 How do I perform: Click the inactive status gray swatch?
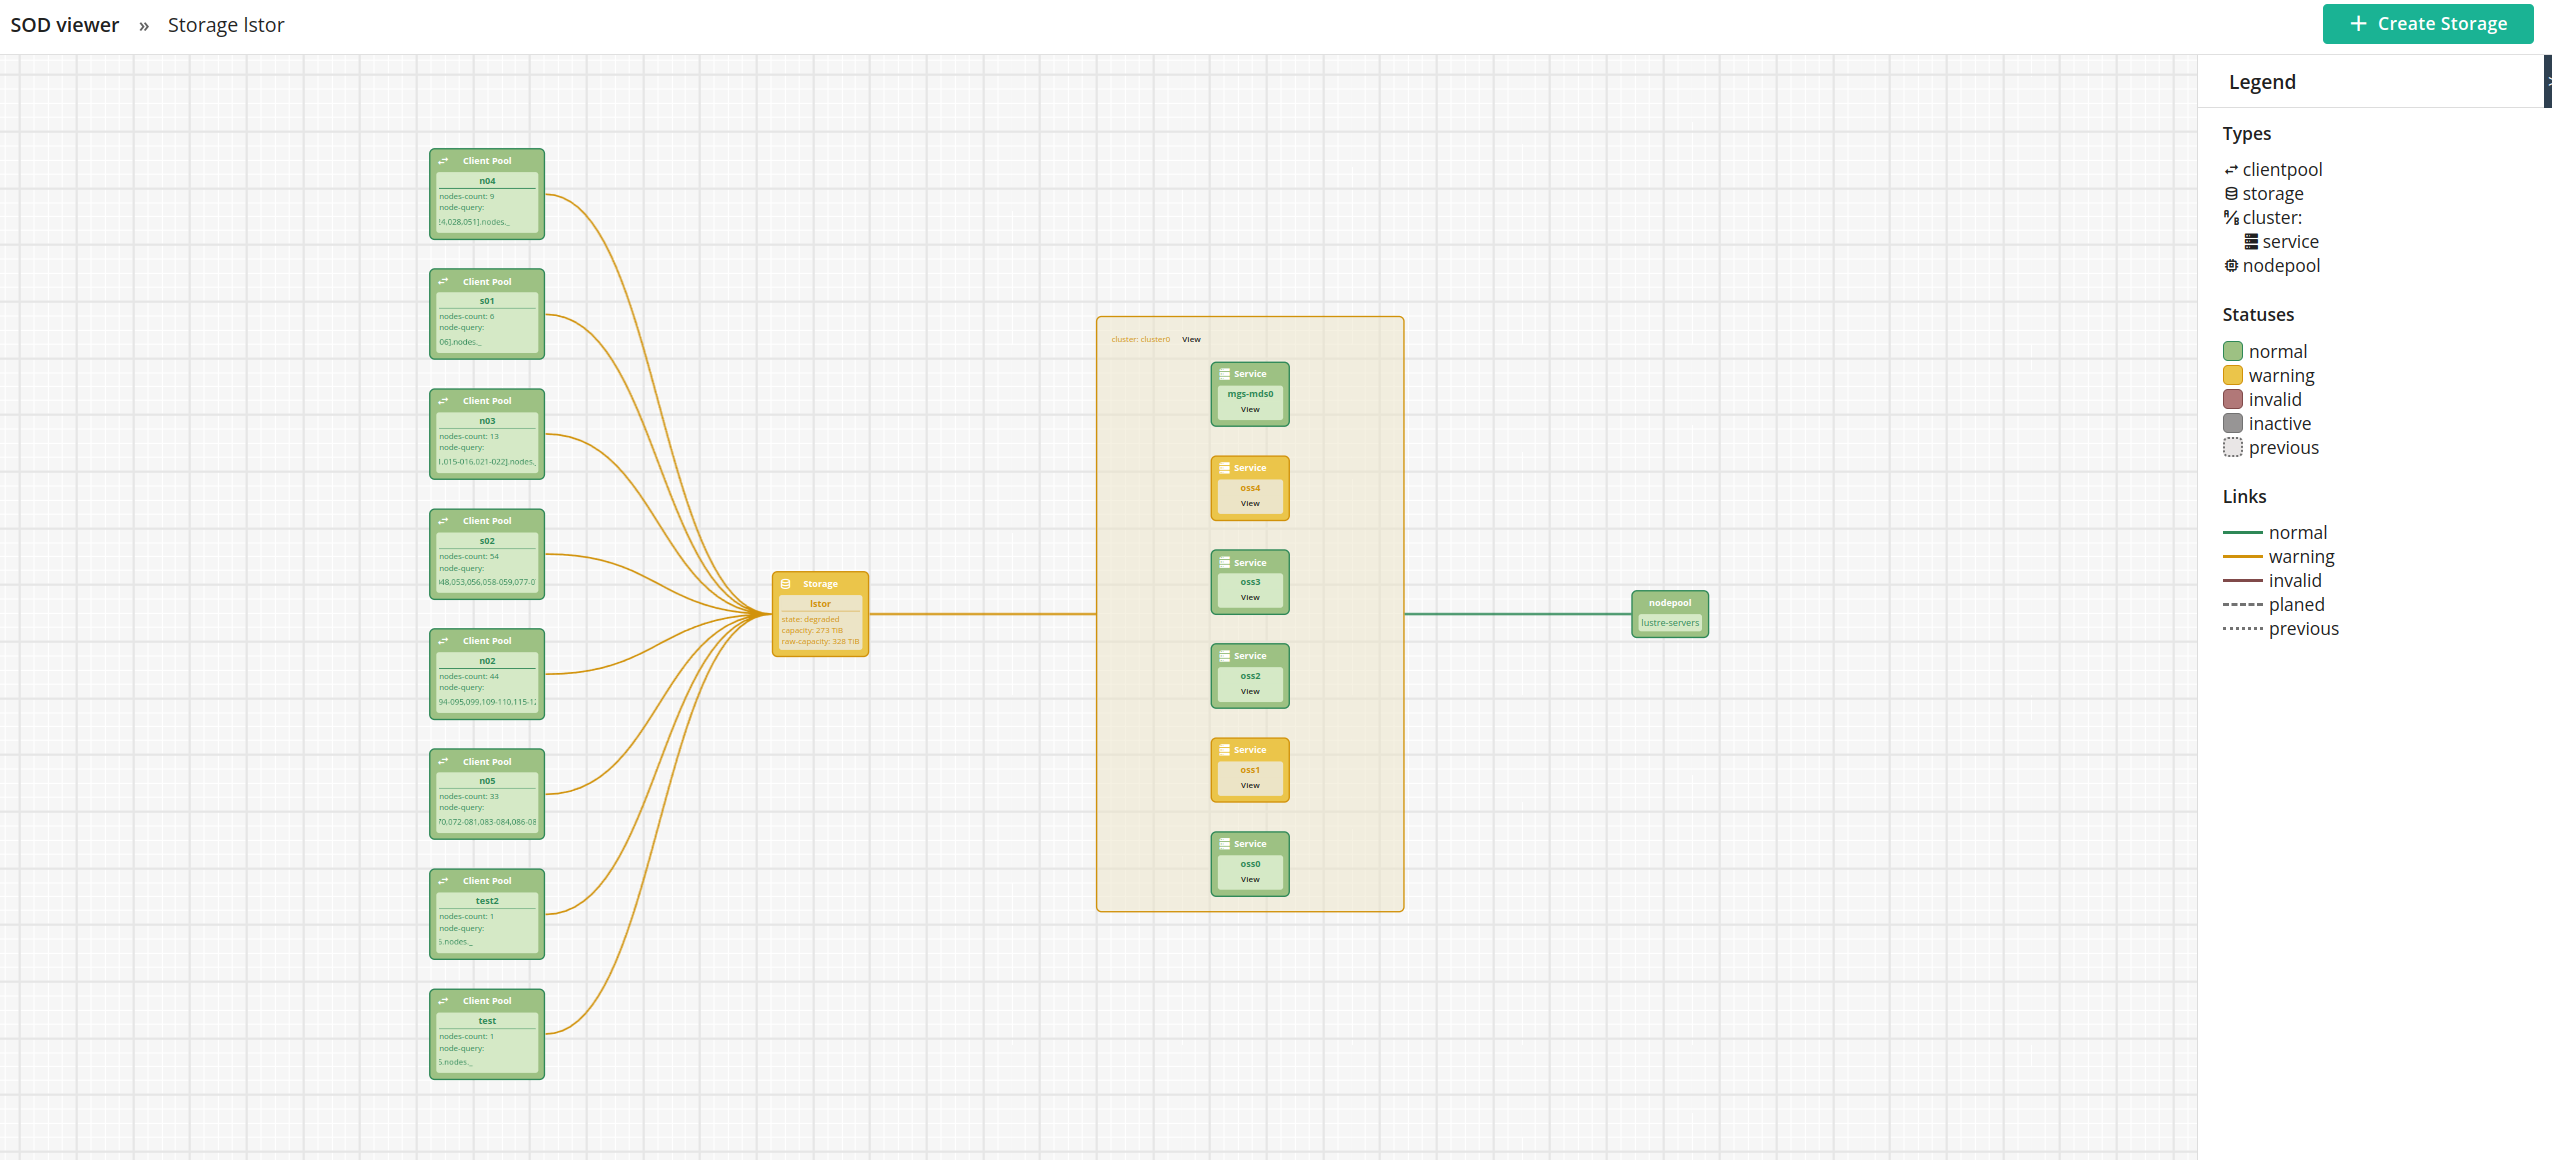coord(2233,423)
